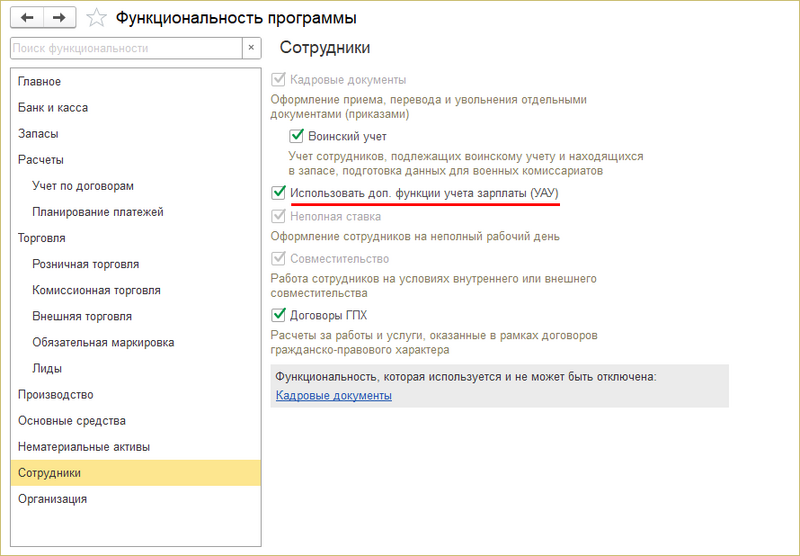The width and height of the screenshot is (800, 556).
Task: Select "Обязательная маркировка" subsection
Action: [136, 342]
